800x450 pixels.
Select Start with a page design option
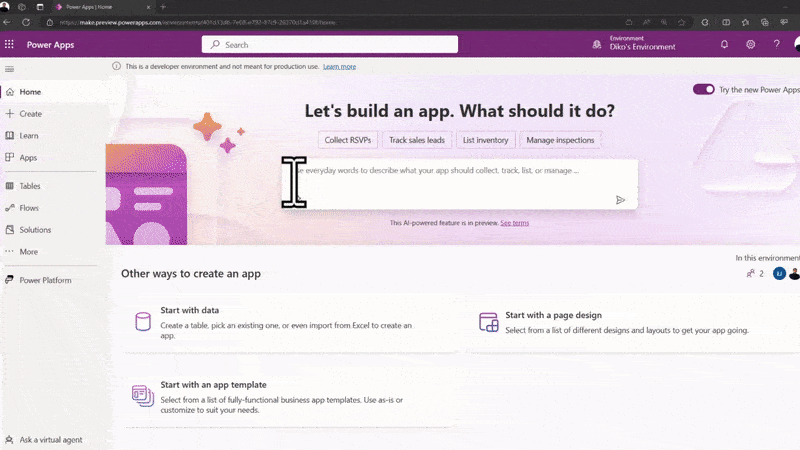tap(635, 322)
